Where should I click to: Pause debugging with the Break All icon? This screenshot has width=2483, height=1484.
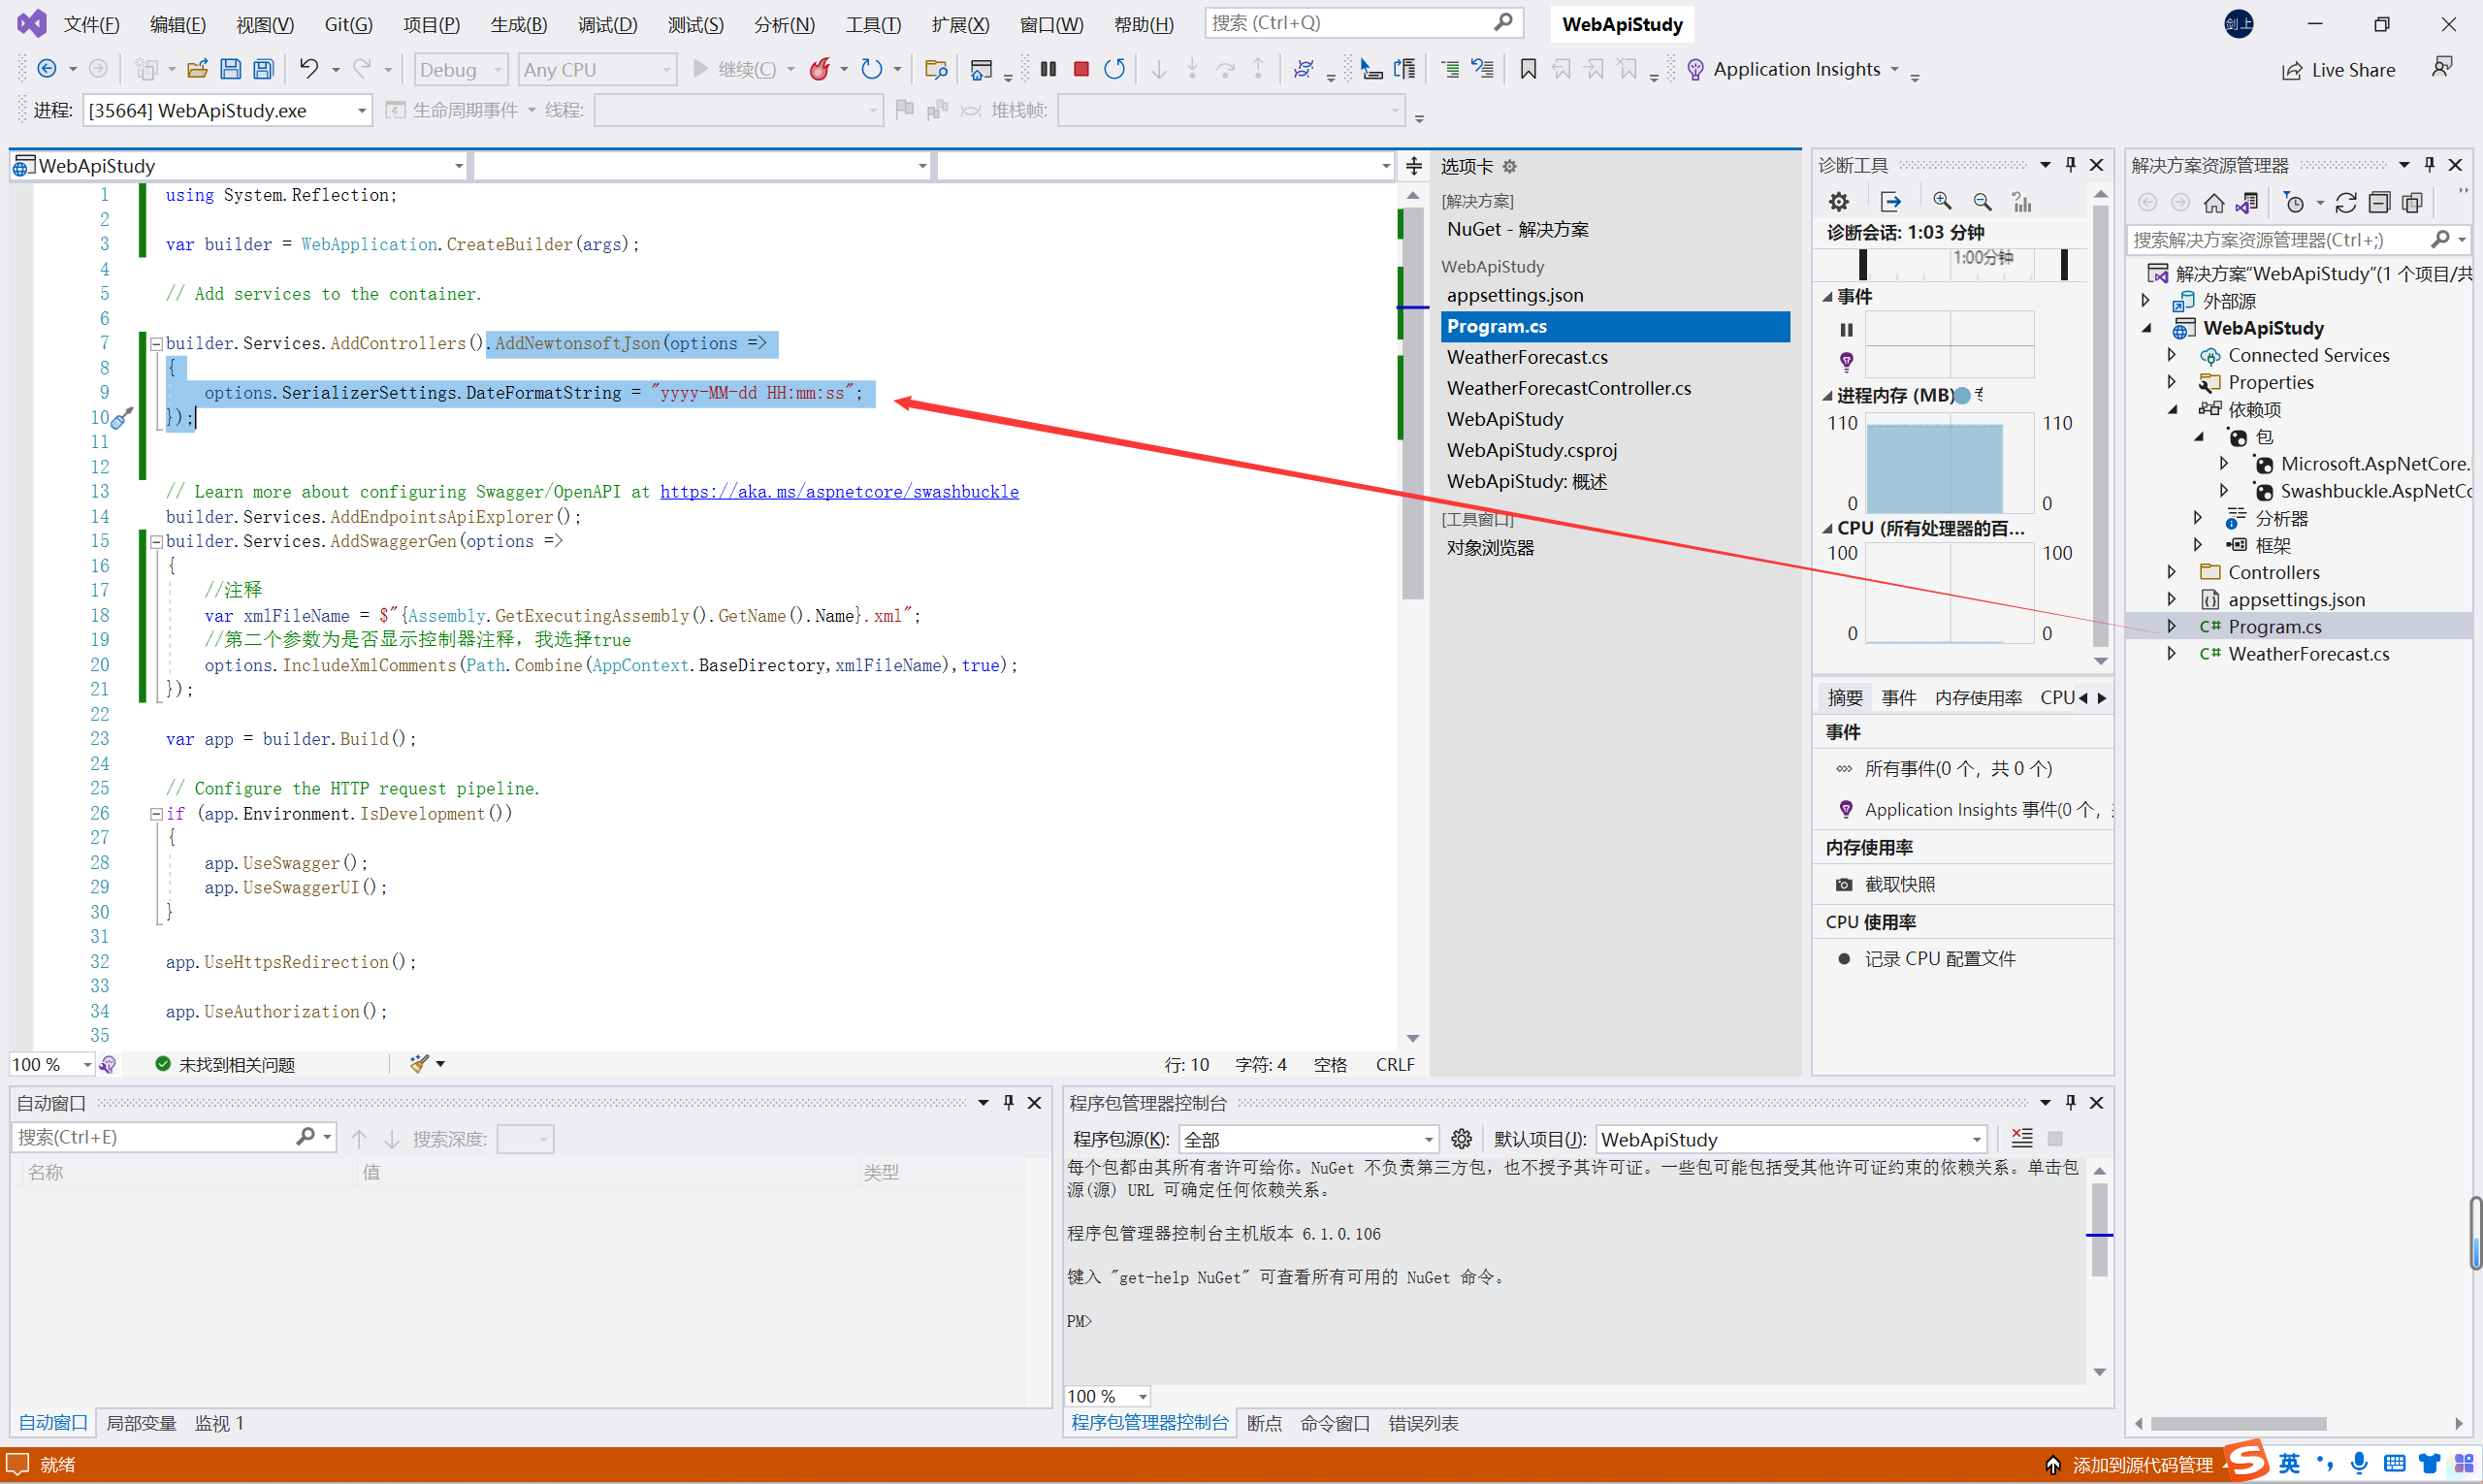coord(1048,69)
